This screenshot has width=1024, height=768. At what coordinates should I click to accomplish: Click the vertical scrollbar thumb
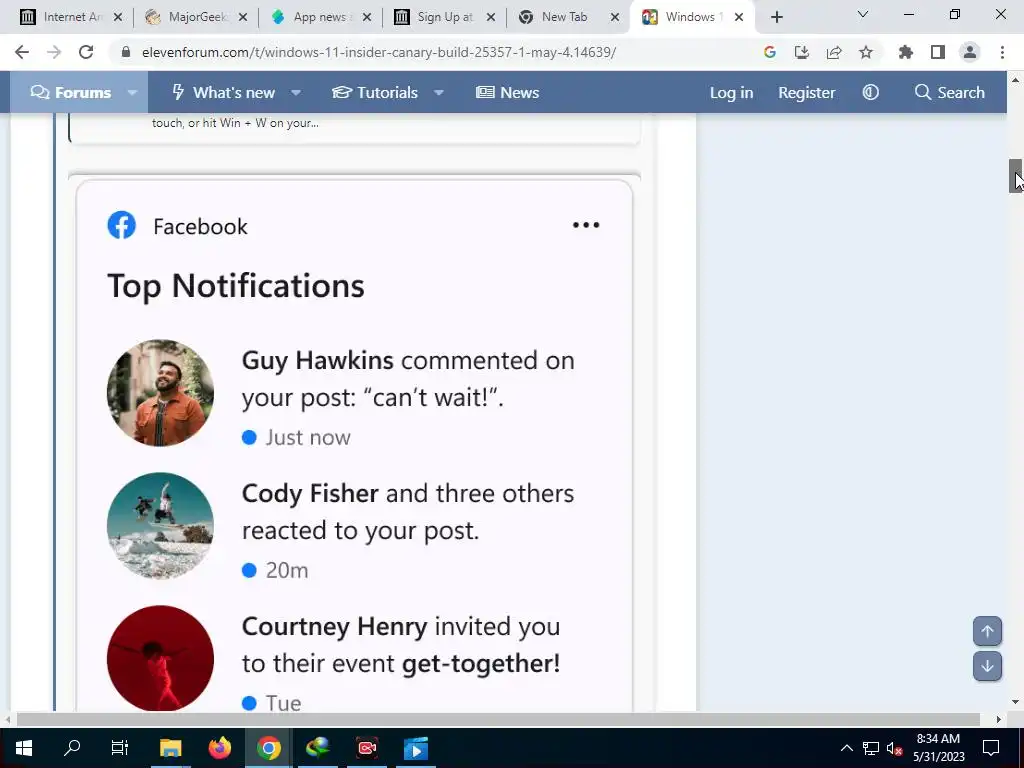coord(1016,176)
